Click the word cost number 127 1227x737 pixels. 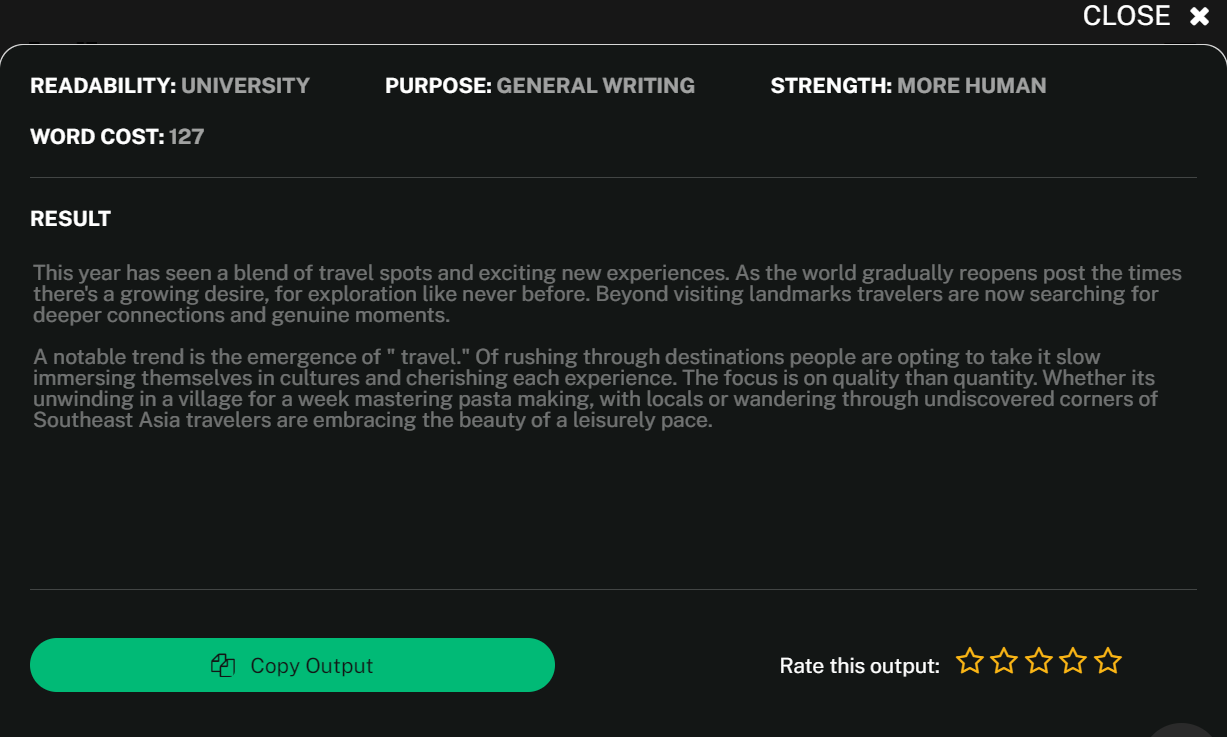187,137
